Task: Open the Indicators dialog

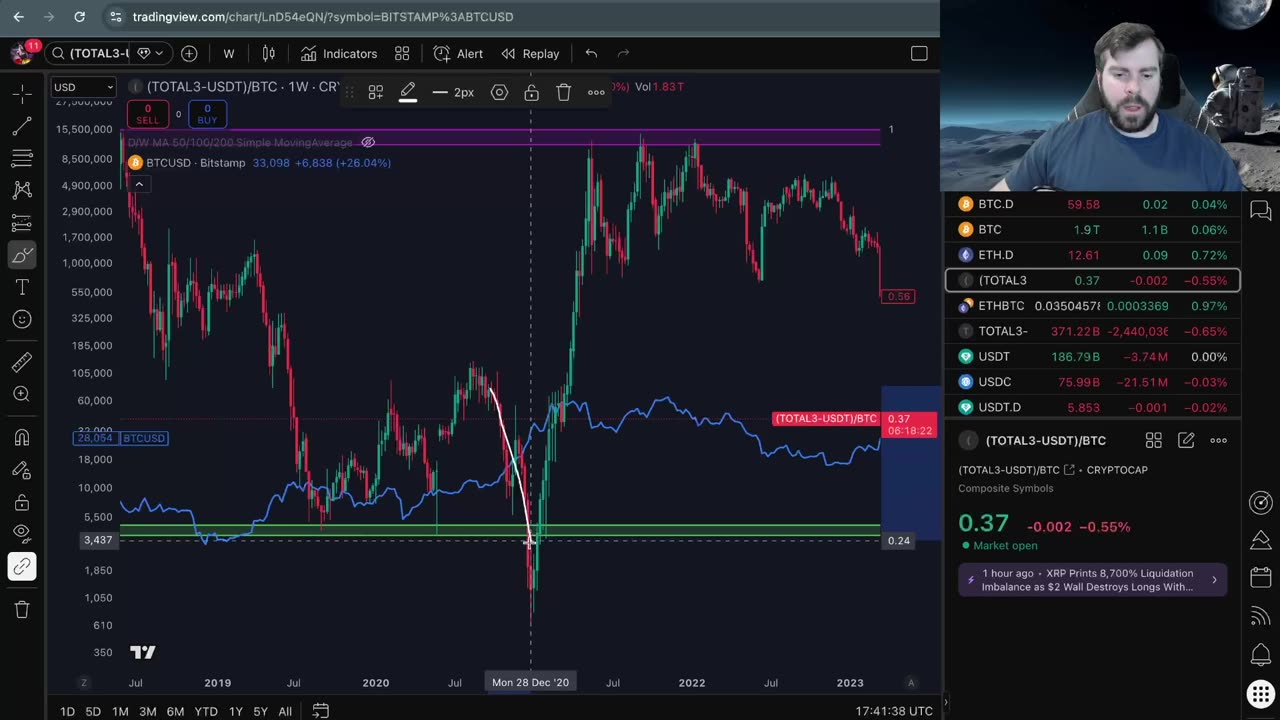Action: tap(339, 53)
